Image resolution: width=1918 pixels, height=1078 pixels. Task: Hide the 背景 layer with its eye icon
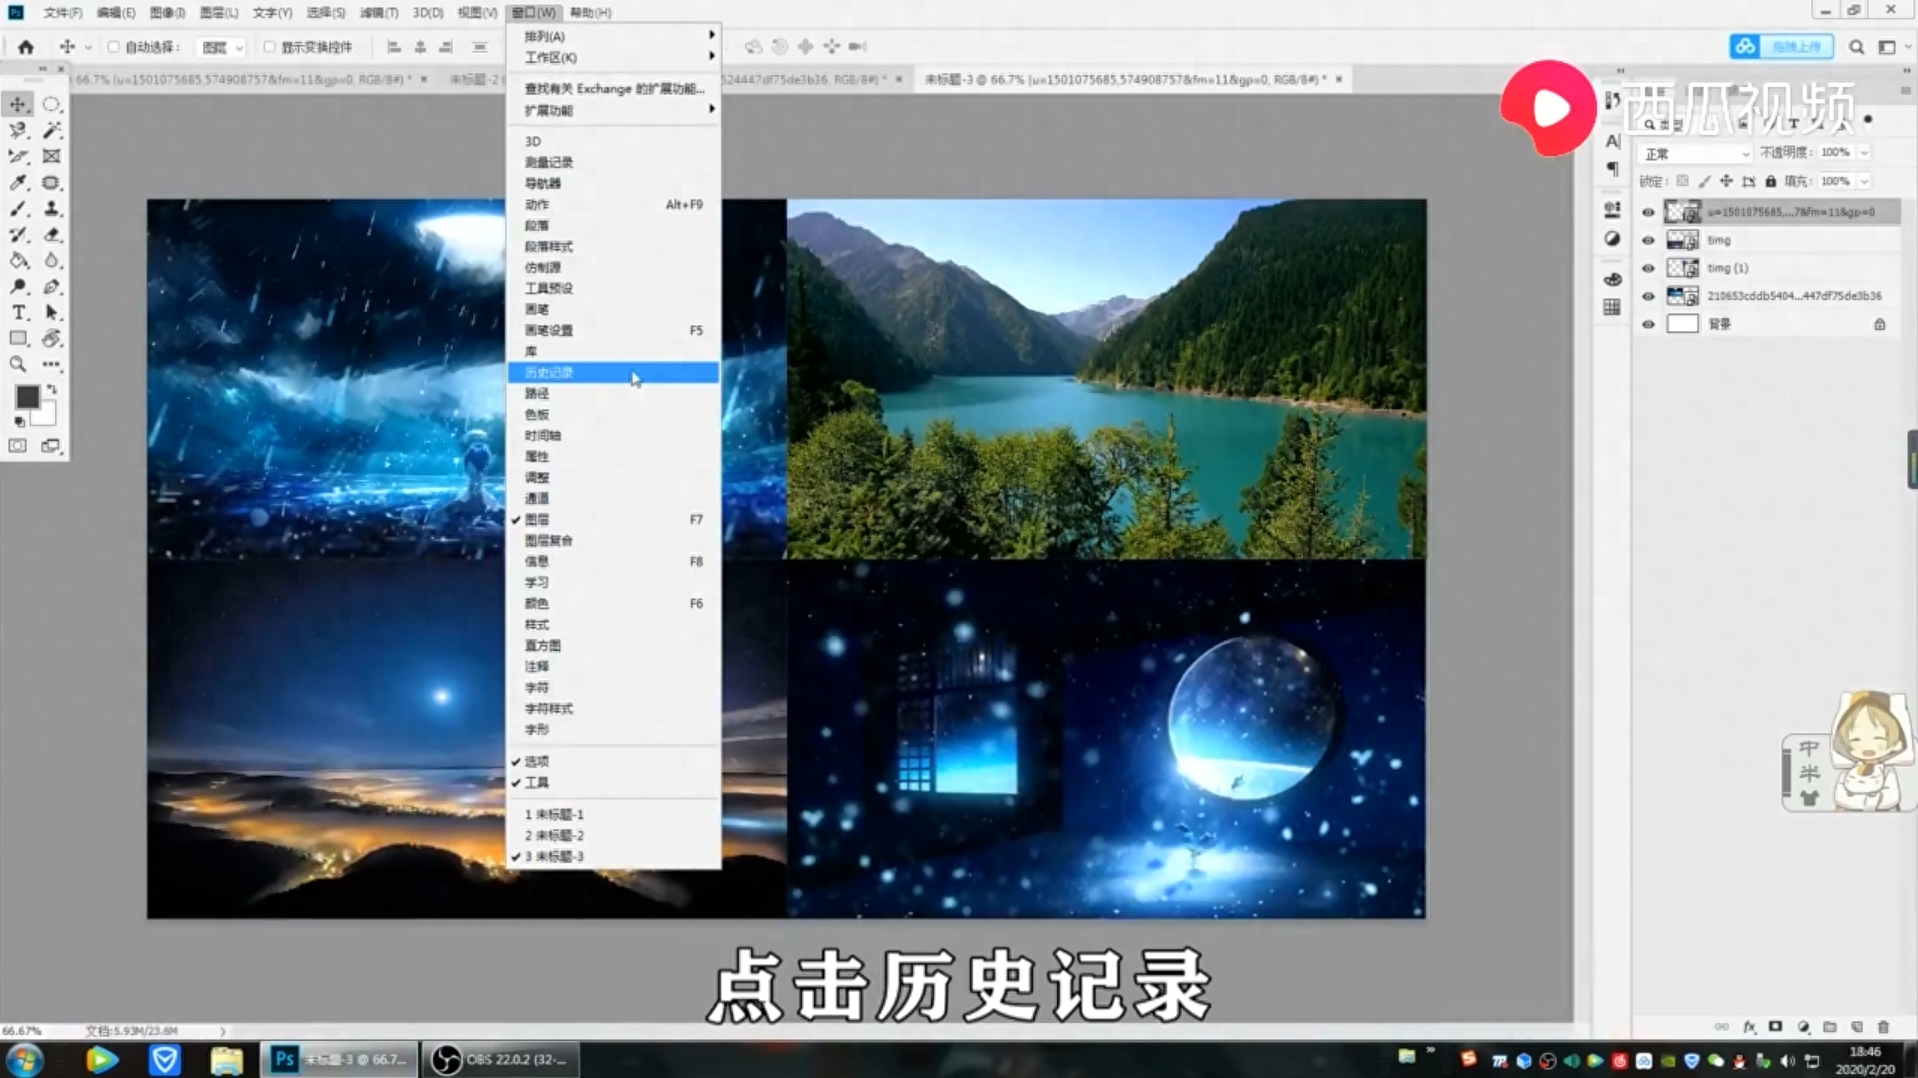[1647, 323]
